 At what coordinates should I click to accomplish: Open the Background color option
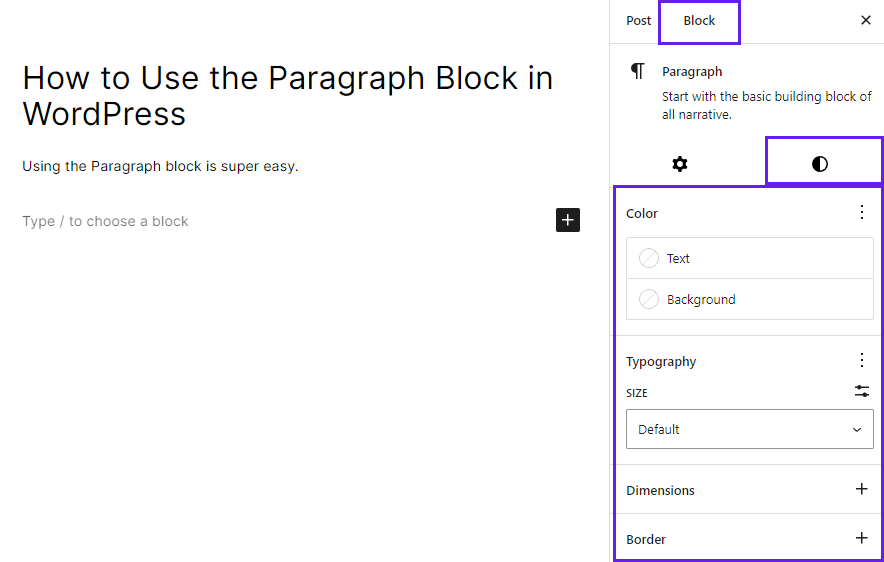(x=750, y=299)
